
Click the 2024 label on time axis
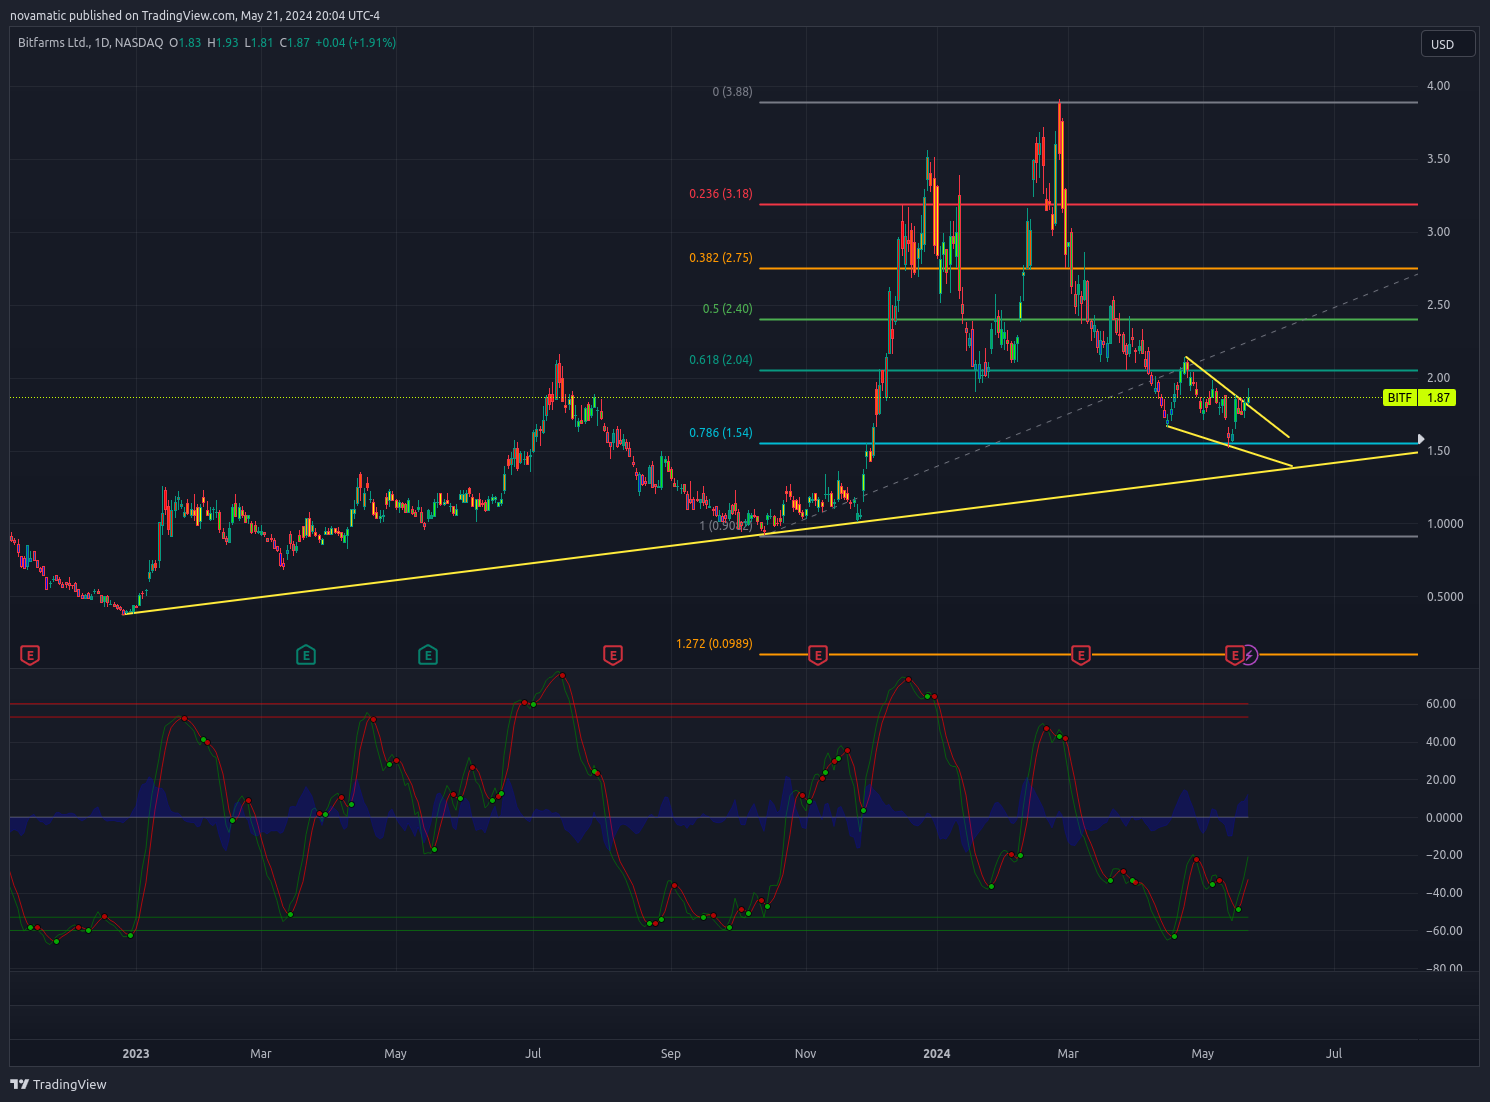[x=937, y=1054]
